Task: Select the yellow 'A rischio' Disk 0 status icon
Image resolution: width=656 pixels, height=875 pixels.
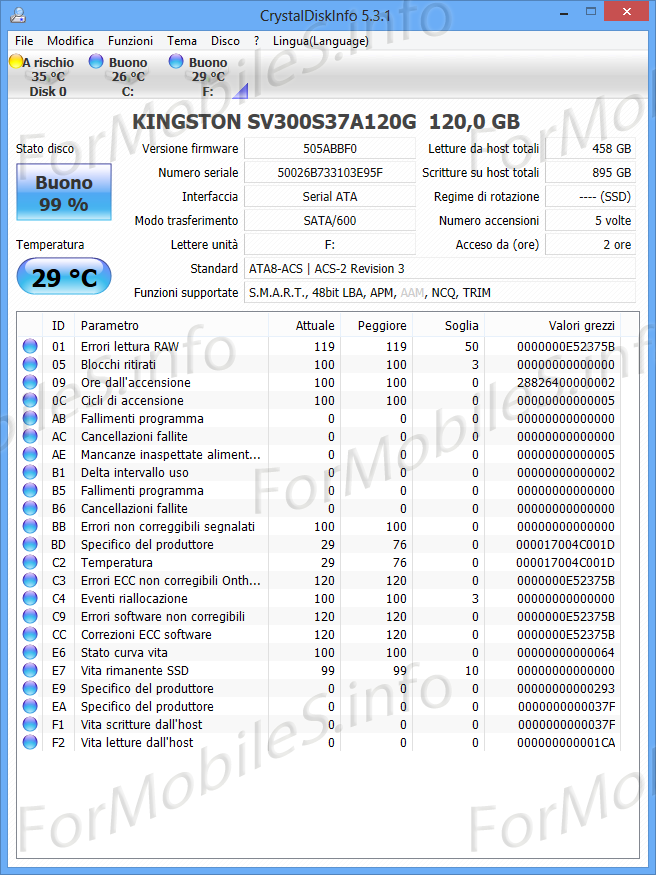Action: [x=16, y=62]
